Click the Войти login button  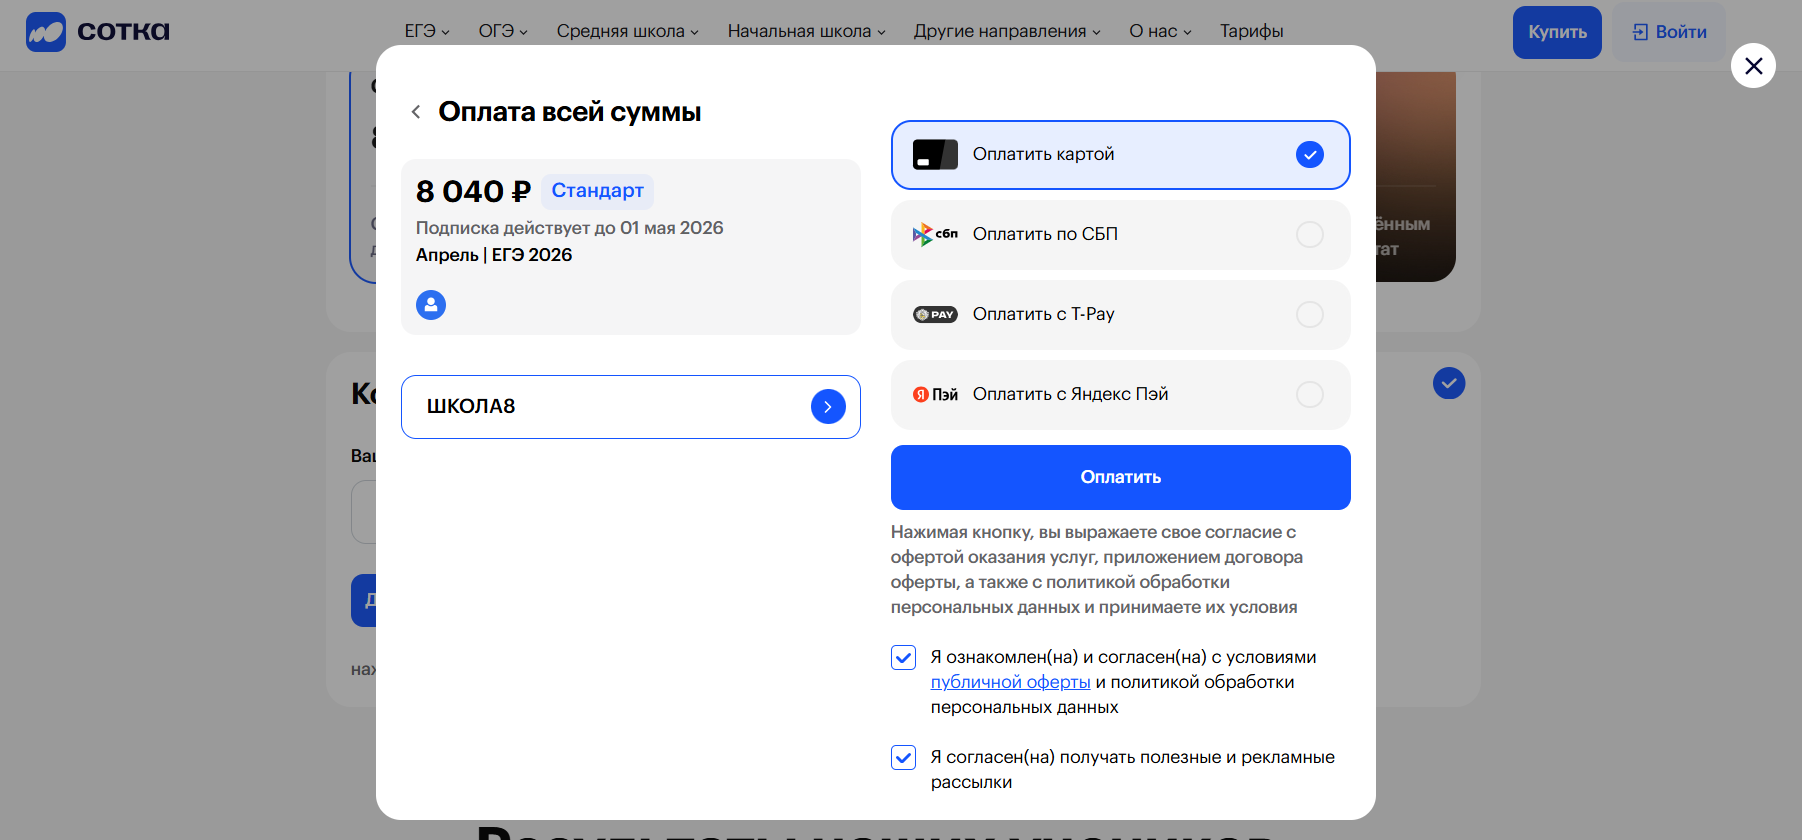tap(1669, 32)
